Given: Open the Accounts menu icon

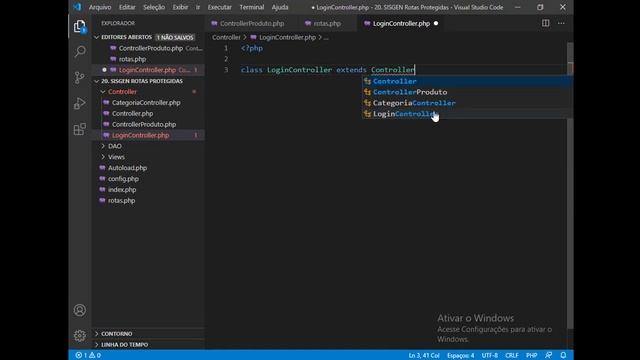Looking at the screenshot, I should (80, 310).
